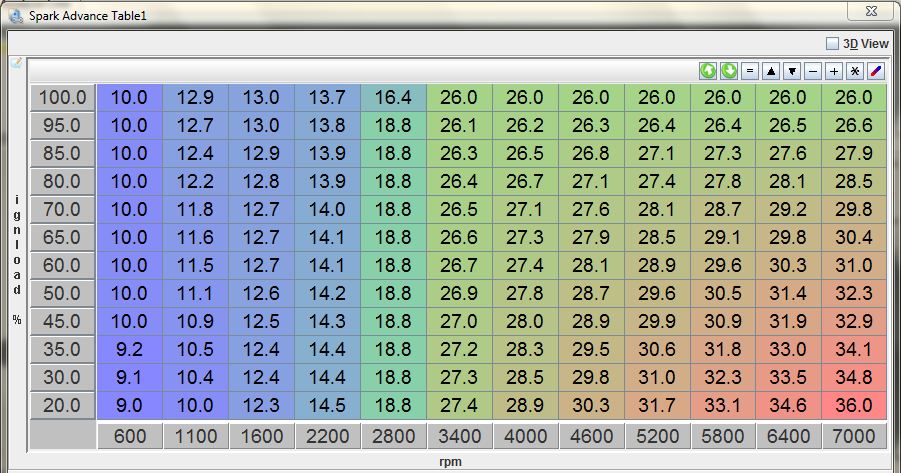
Task: Select the 5800 rpm bin header
Action: coord(723,436)
